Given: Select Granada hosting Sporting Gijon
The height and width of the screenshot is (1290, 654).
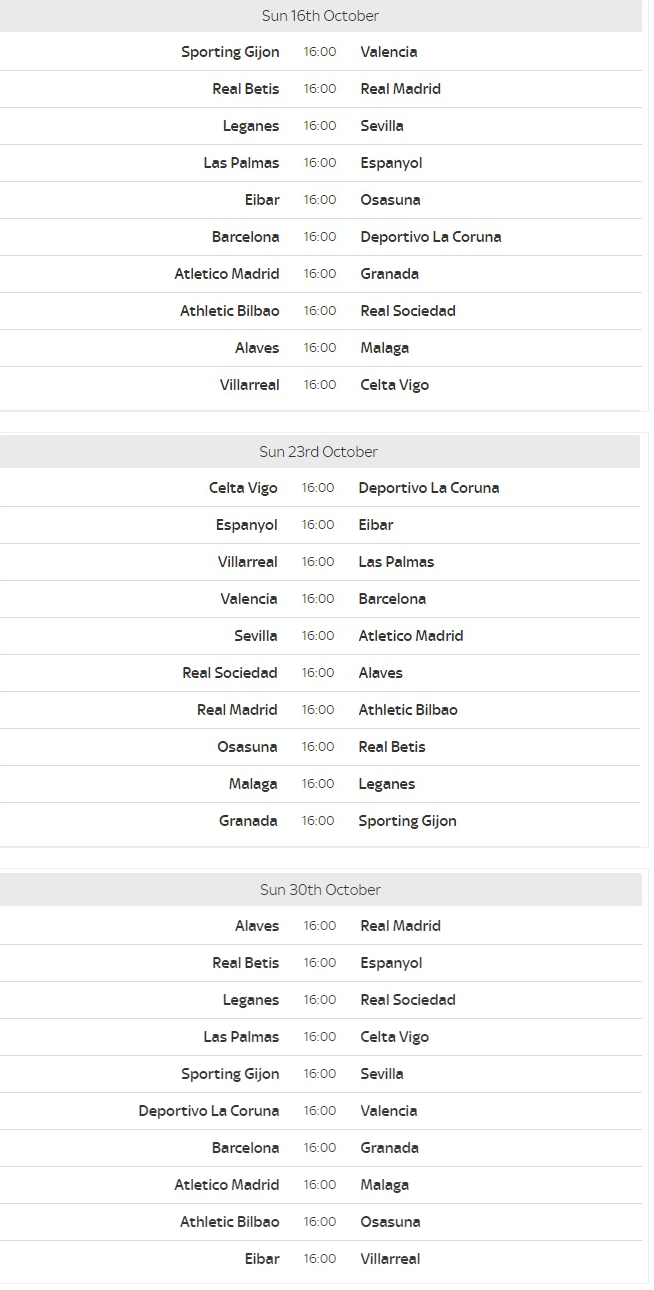Looking at the screenshot, I should click(248, 821).
